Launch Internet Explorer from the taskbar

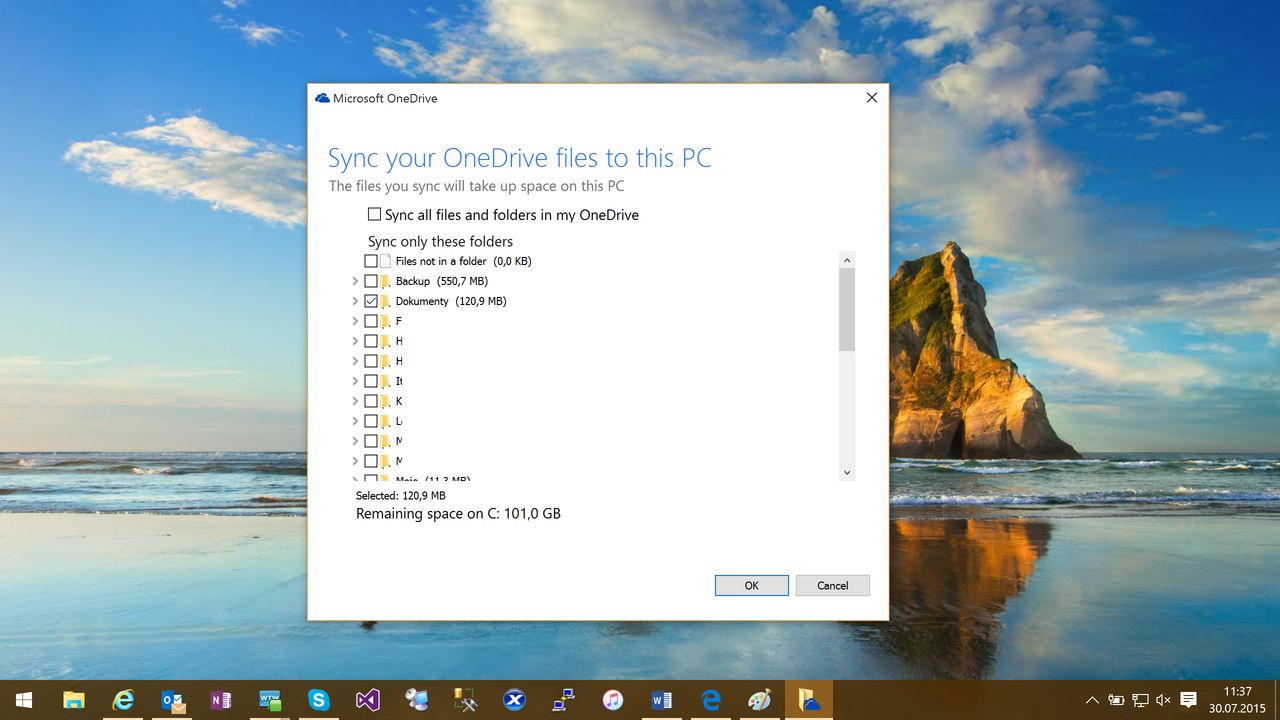tap(123, 700)
